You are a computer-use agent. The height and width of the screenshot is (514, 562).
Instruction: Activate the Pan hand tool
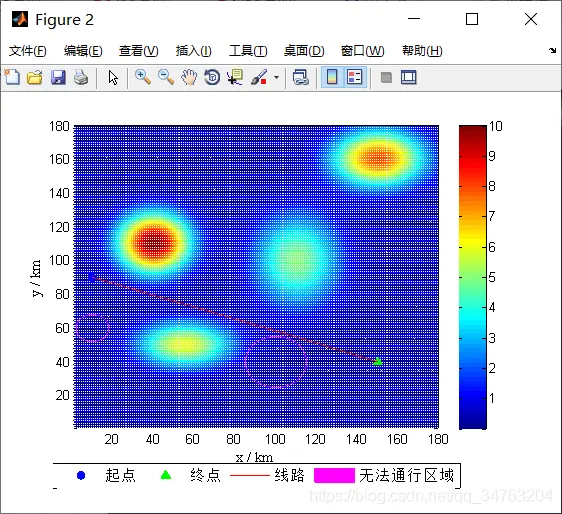click(x=189, y=77)
